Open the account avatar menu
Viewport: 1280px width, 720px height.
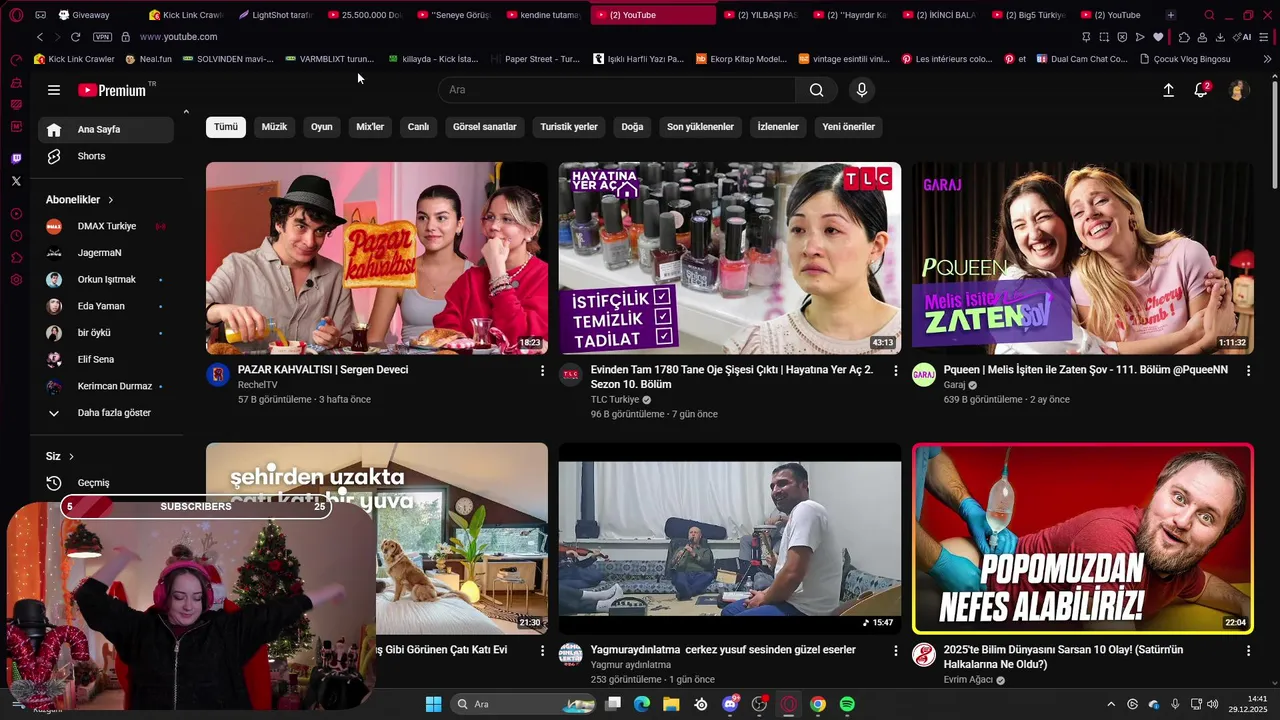tap(1238, 90)
